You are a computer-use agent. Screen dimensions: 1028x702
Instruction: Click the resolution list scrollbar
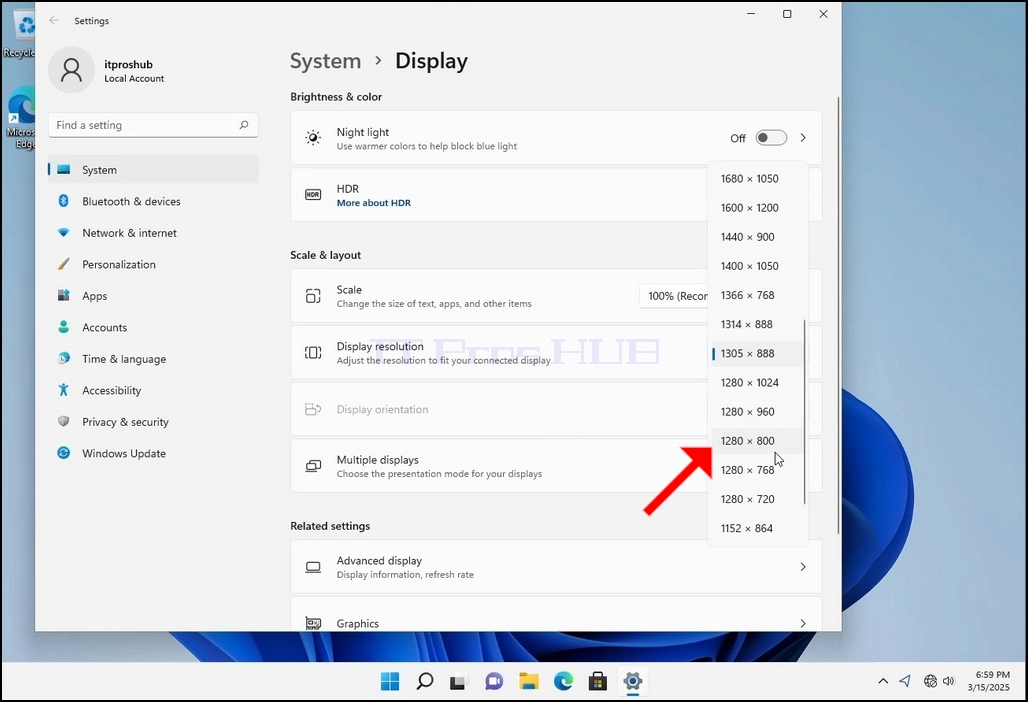804,412
